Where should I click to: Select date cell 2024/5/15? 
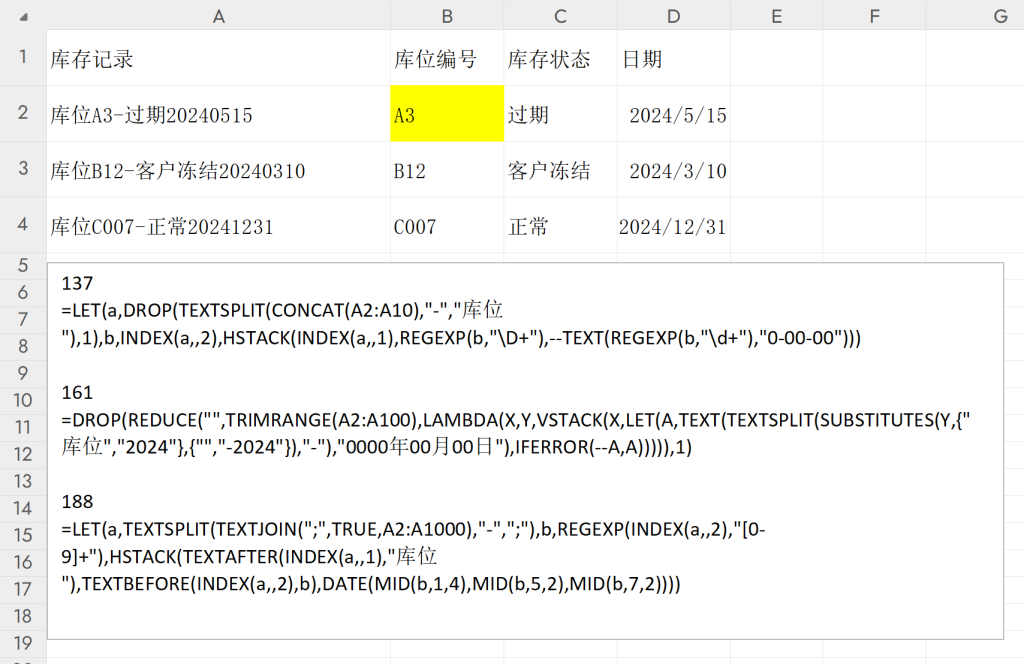pyautogui.click(x=674, y=114)
